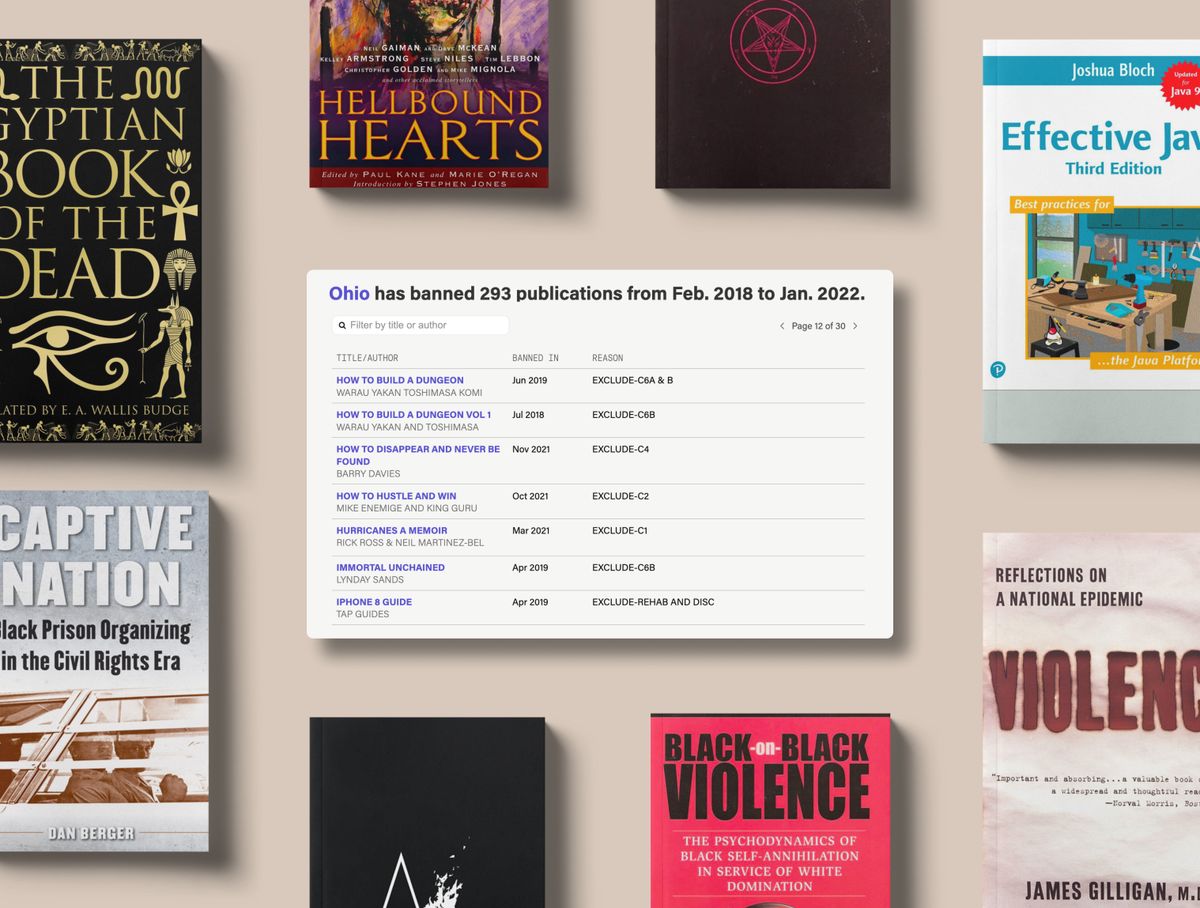Advance to next page with right chevron

coord(855,326)
